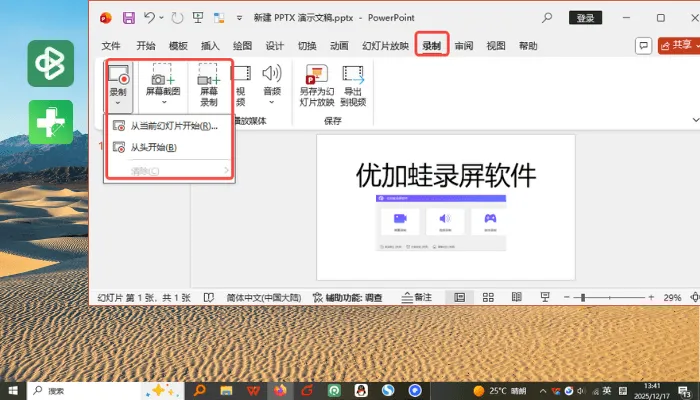Image resolution: width=700 pixels, height=400 pixels.
Task: Switch to the 模板 tab
Action: tap(178, 46)
